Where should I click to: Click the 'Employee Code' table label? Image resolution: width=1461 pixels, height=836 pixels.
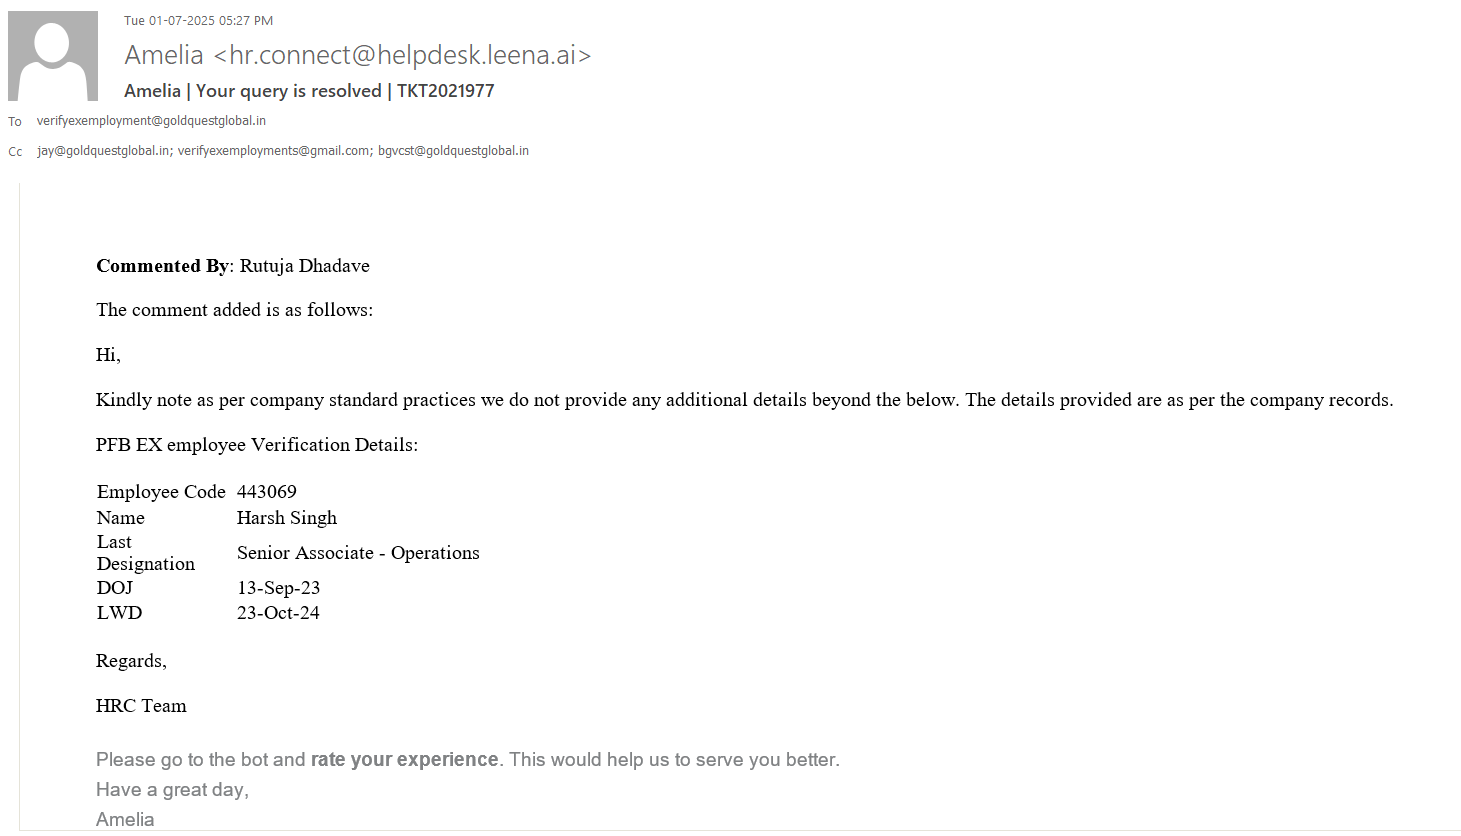point(161,492)
